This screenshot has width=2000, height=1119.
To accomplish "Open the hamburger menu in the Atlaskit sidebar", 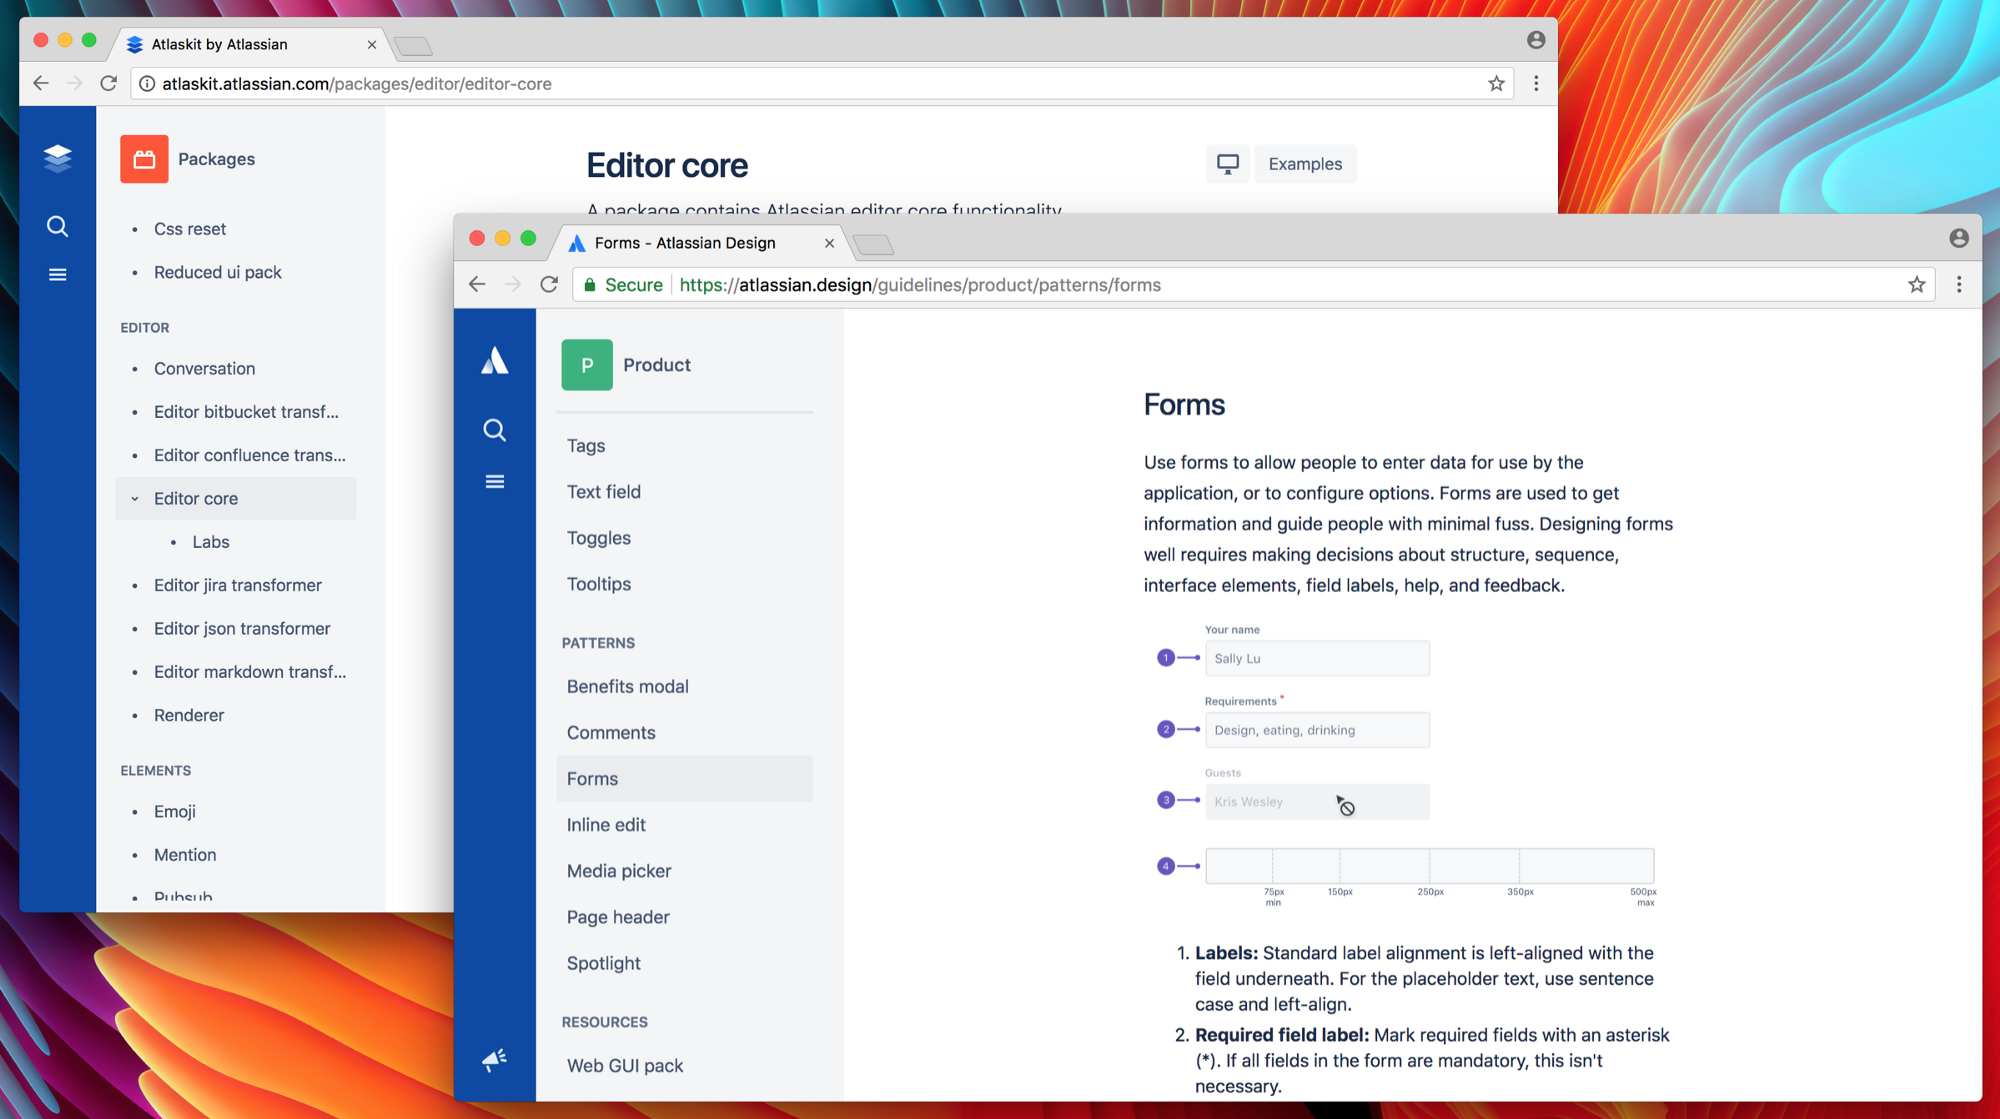I will (58, 274).
